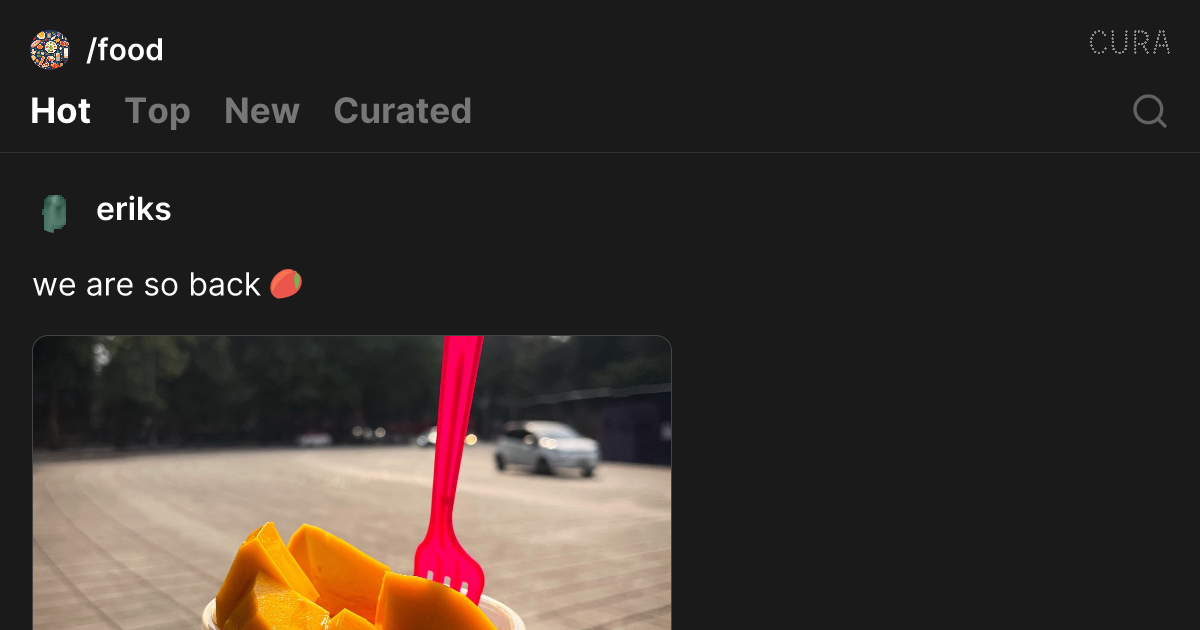Viewport: 1200px width, 630px height.
Task: Open eriks' green profile avatar
Action: point(54,213)
